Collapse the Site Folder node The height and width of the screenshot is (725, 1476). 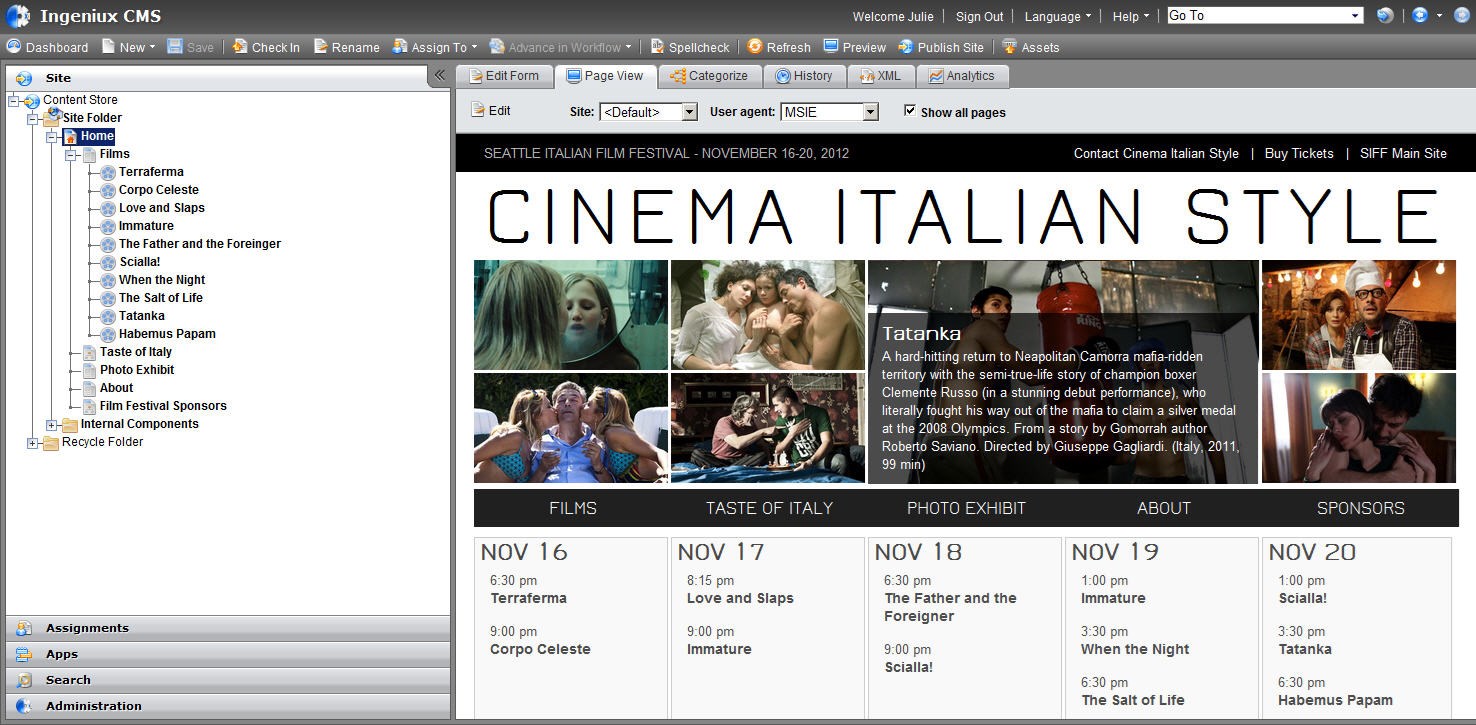pyautogui.click(x=33, y=119)
